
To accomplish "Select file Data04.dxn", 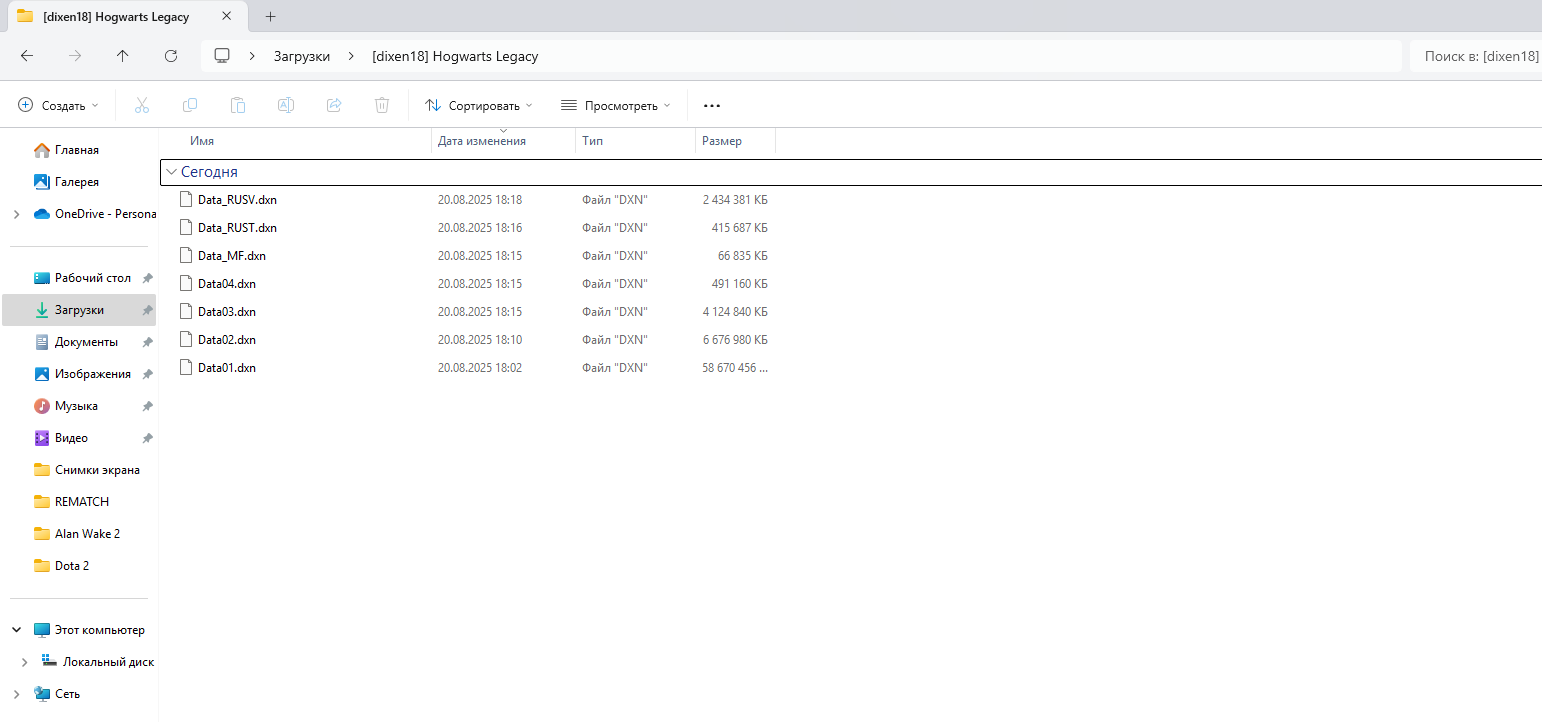I will click(227, 284).
